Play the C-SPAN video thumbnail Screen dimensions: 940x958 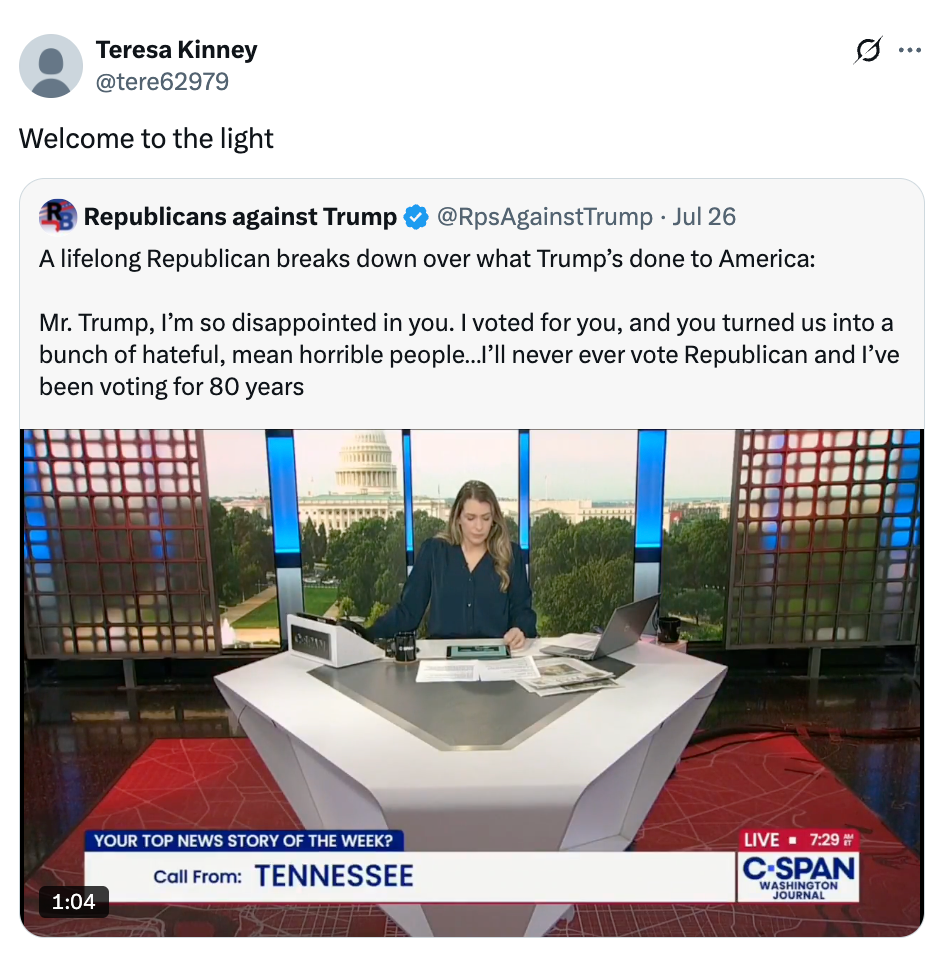(472, 683)
